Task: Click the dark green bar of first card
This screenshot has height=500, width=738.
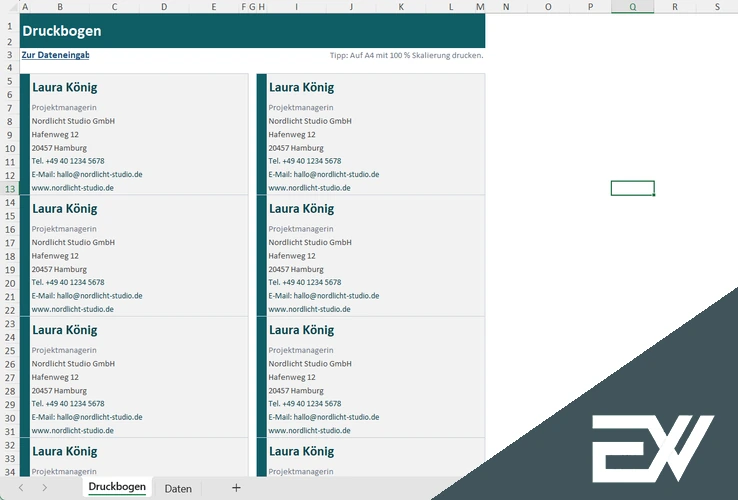Action: 25,133
